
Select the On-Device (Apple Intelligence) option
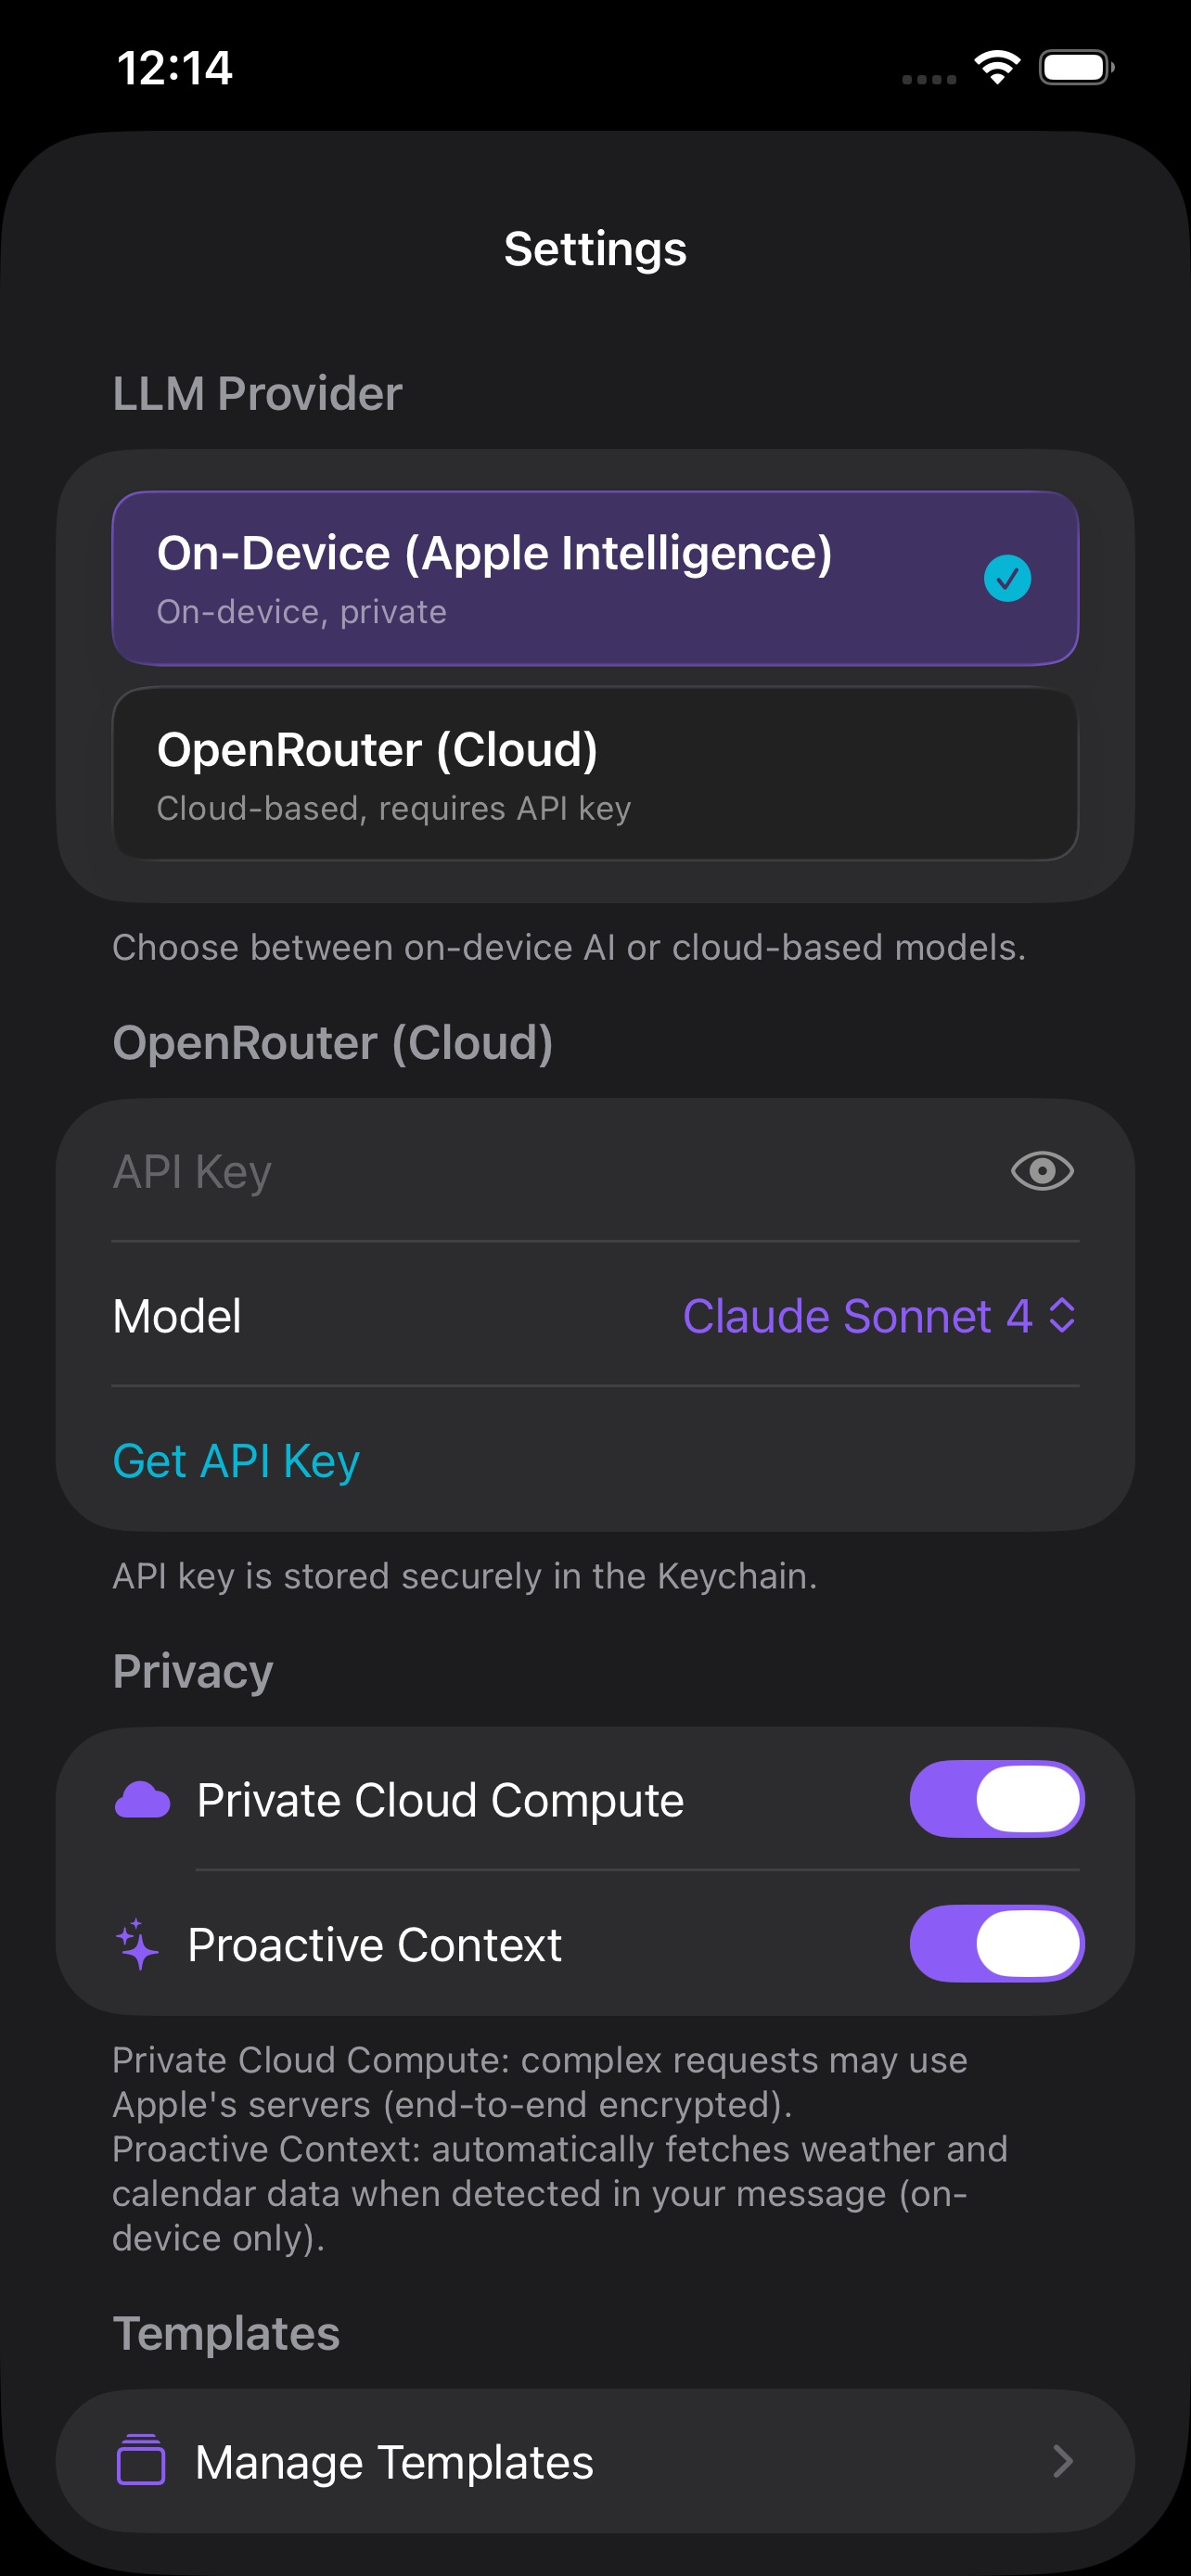tap(595, 577)
